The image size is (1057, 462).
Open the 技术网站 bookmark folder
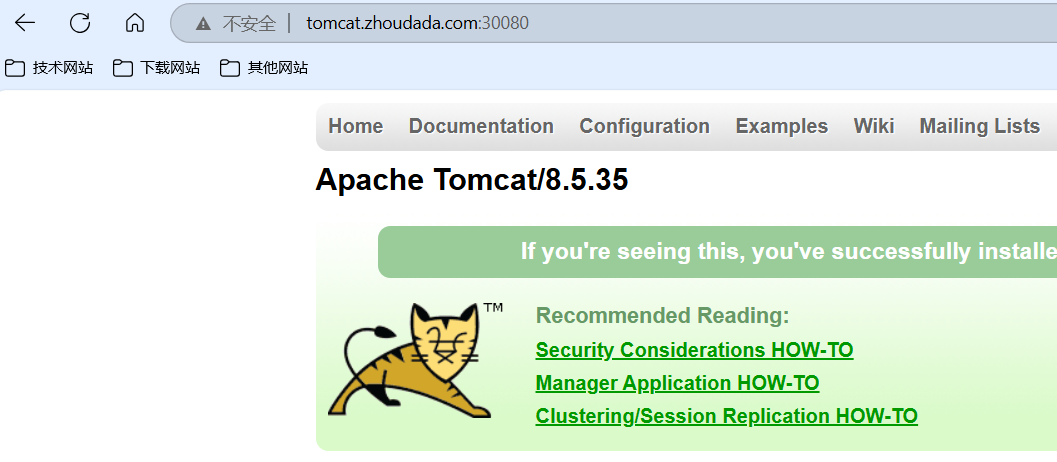[50, 68]
